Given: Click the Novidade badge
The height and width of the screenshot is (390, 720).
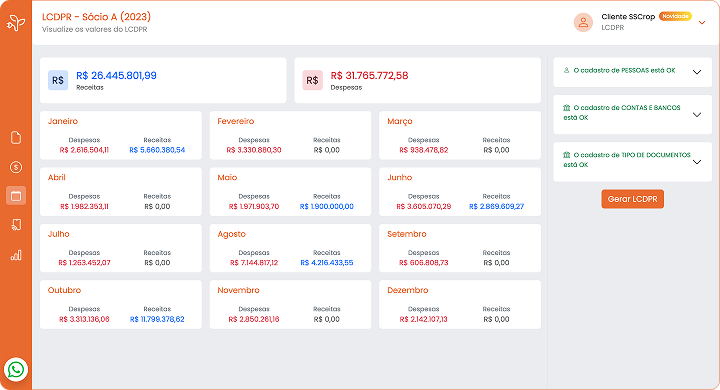Looking at the screenshot, I should (x=675, y=16).
